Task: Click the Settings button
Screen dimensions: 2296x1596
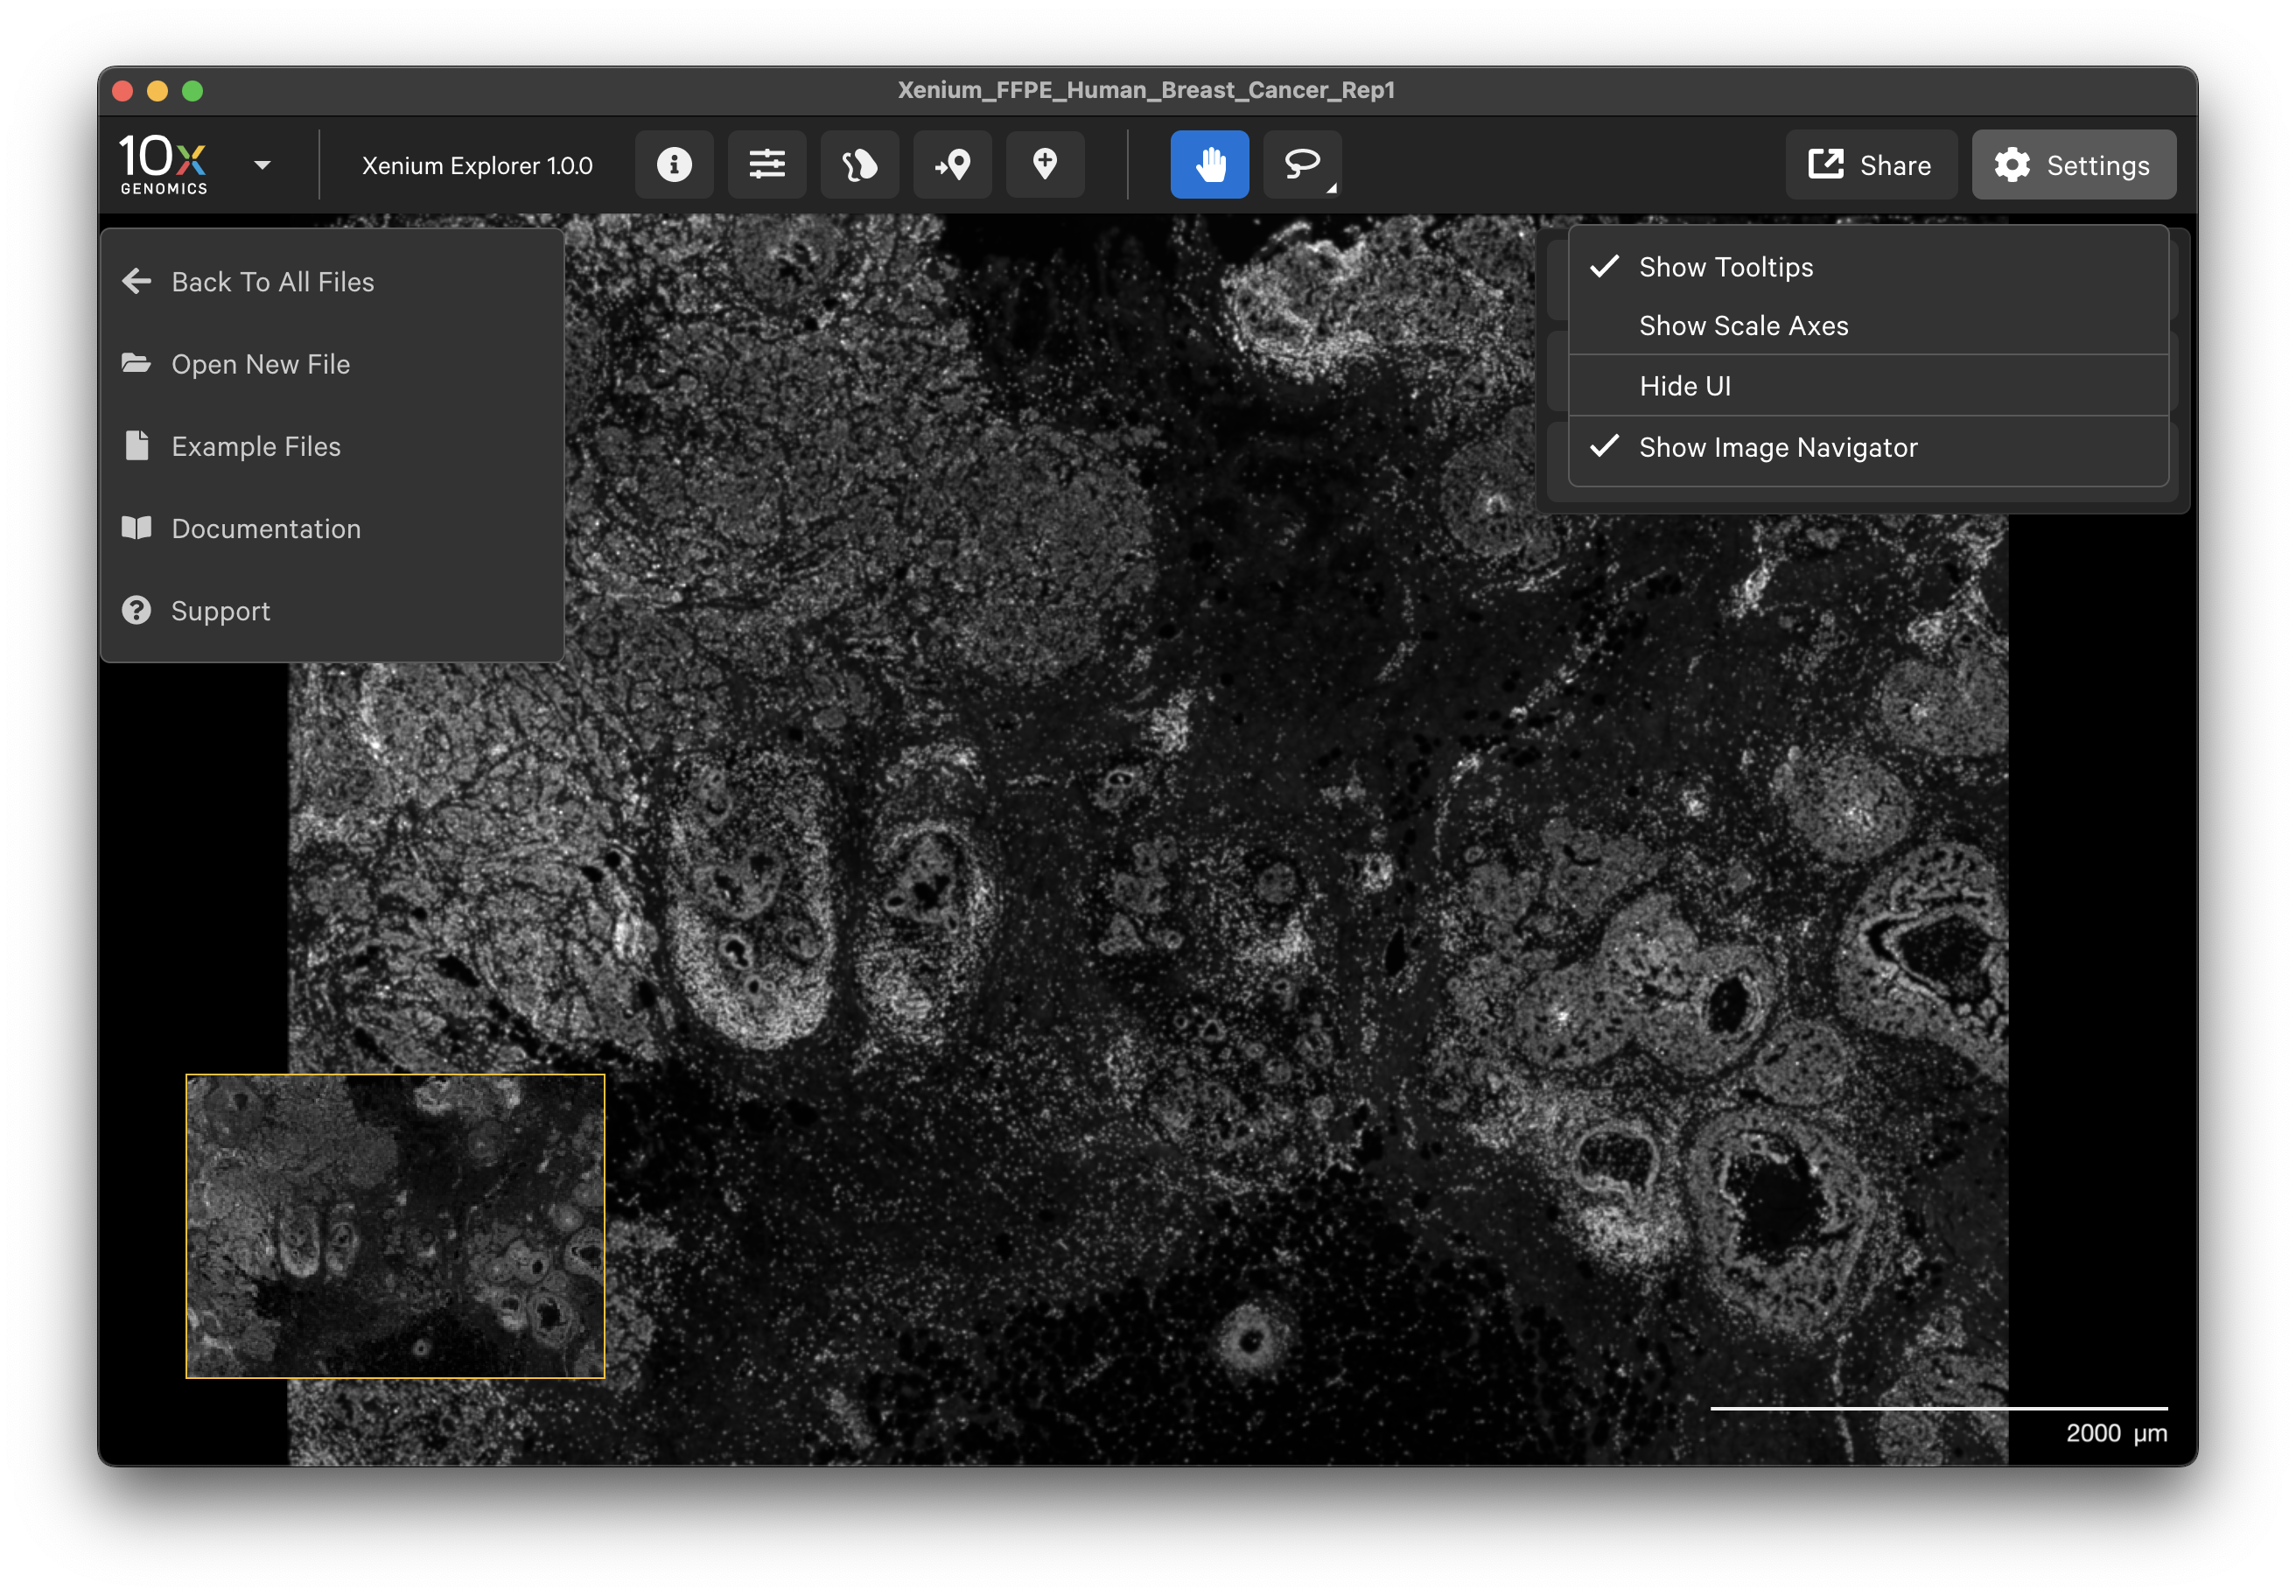Action: (x=2073, y=165)
